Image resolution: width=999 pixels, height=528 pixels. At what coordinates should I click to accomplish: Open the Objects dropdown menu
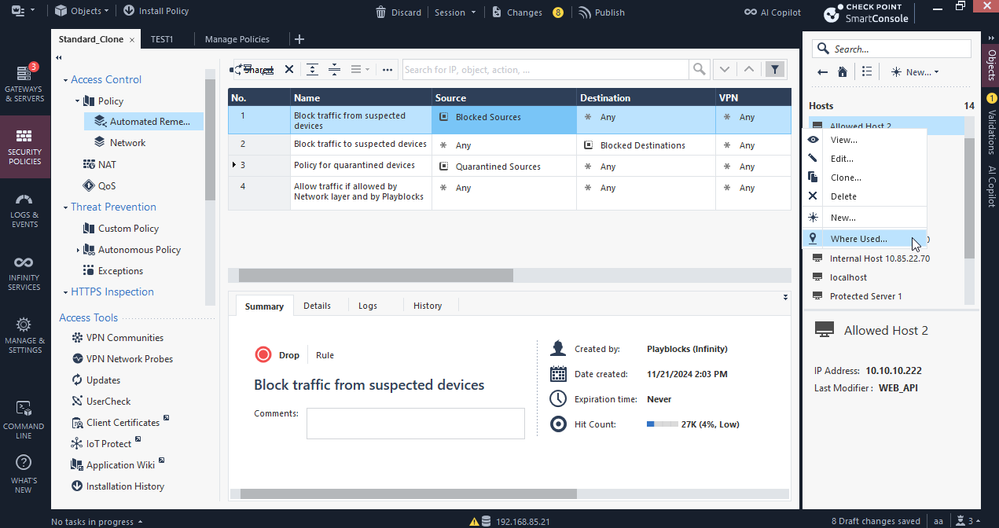tap(82, 11)
